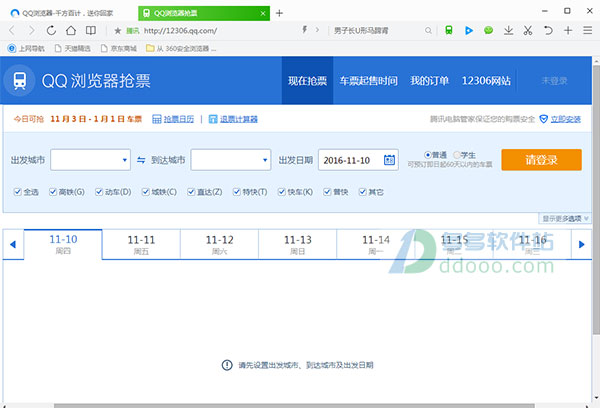Expand 显示更多选项 options

[565, 219]
